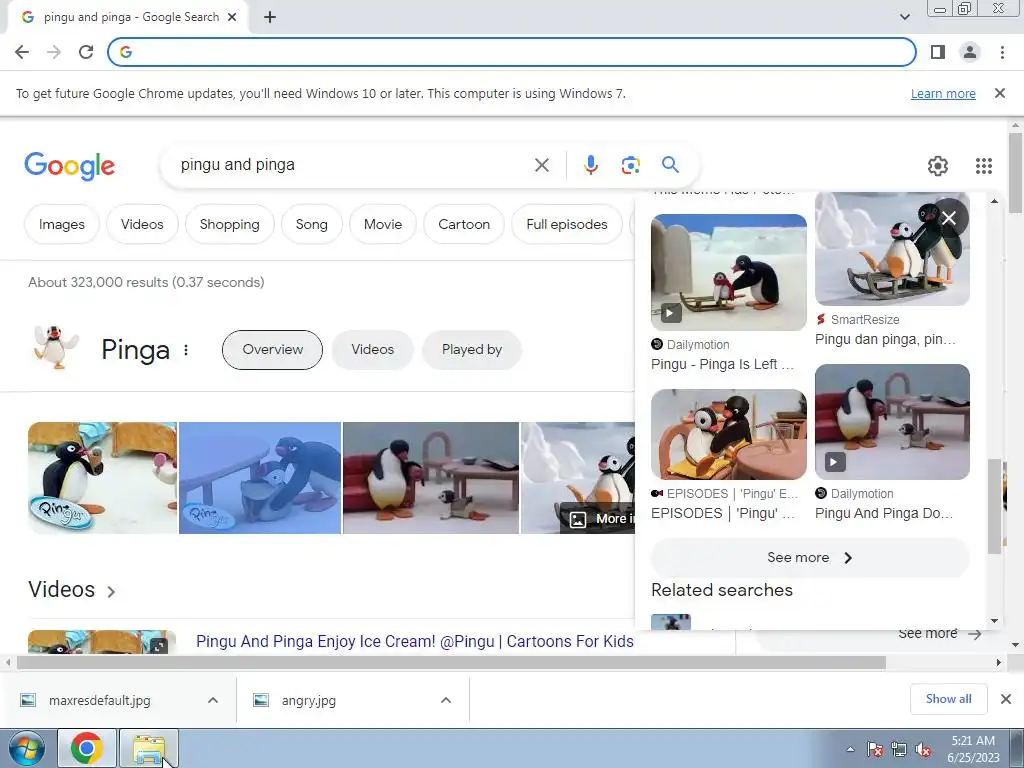Screen dimensions: 1024x768
Task: Click the horizontal page scrollbar
Action: coord(451,663)
